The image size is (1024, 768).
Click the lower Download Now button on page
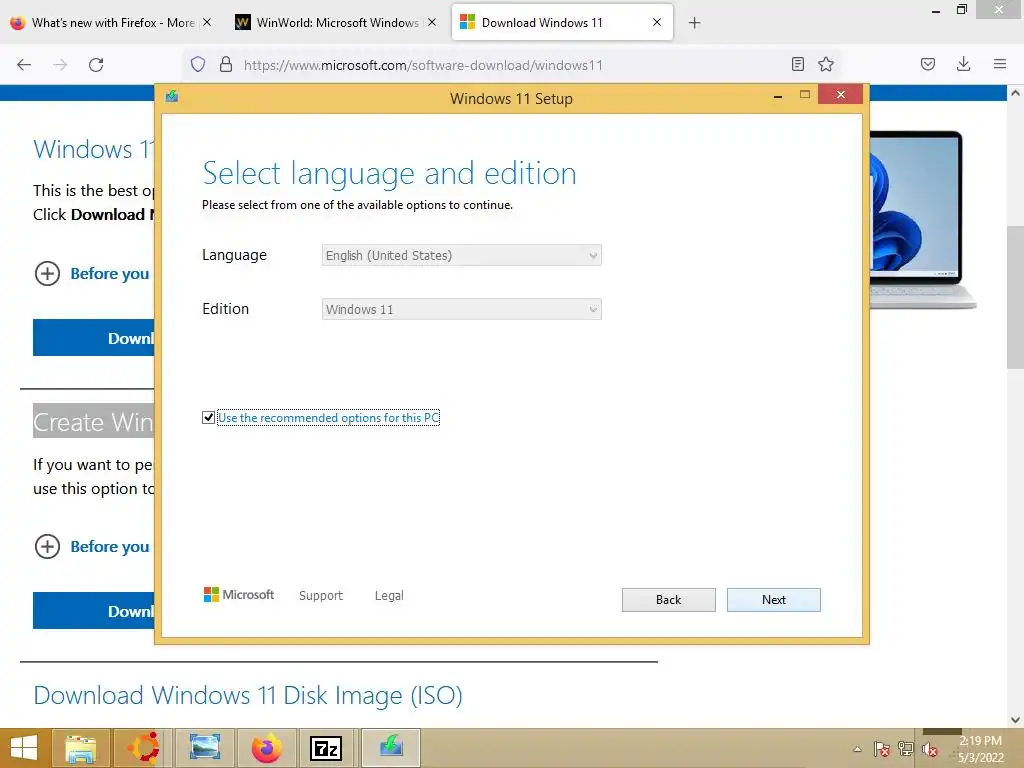93,611
